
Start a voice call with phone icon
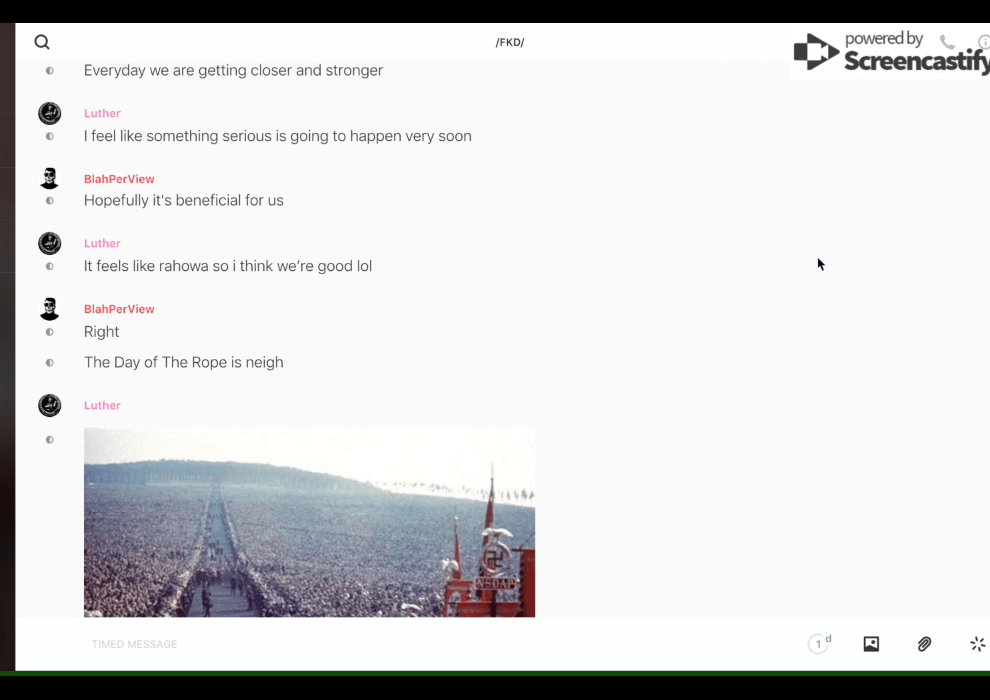click(947, 42)
